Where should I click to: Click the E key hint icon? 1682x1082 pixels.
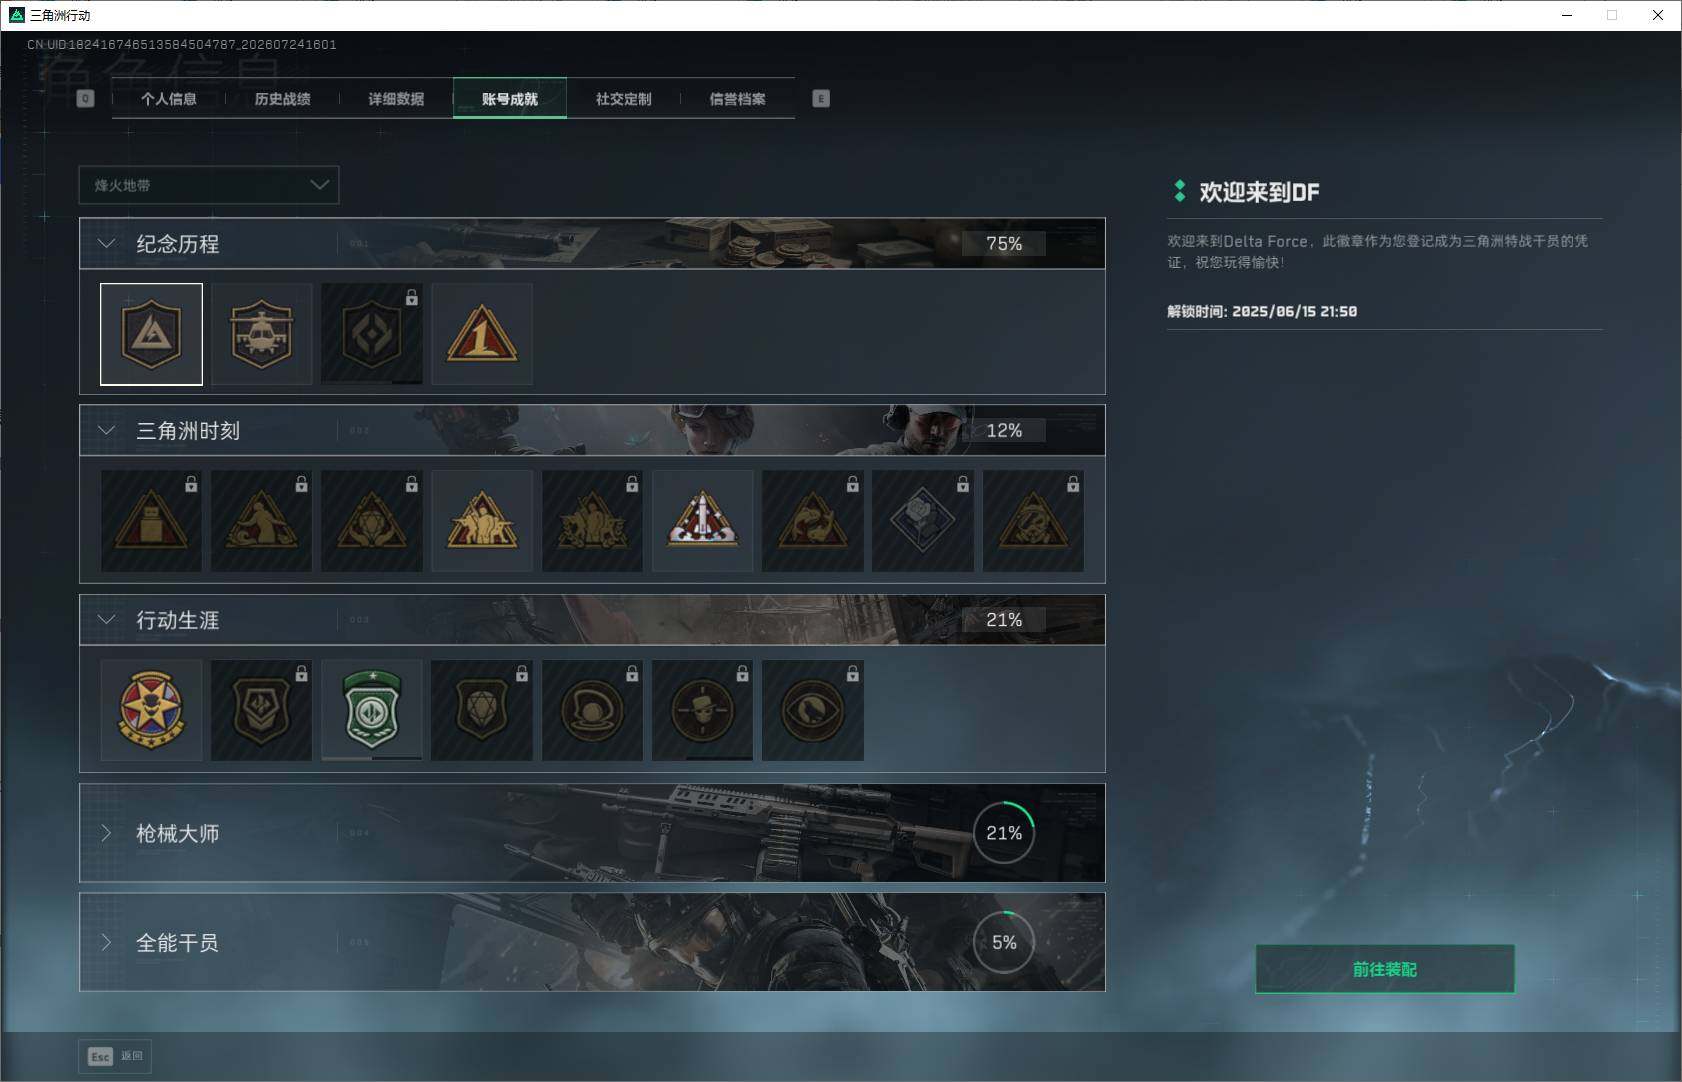coord(821,98)
